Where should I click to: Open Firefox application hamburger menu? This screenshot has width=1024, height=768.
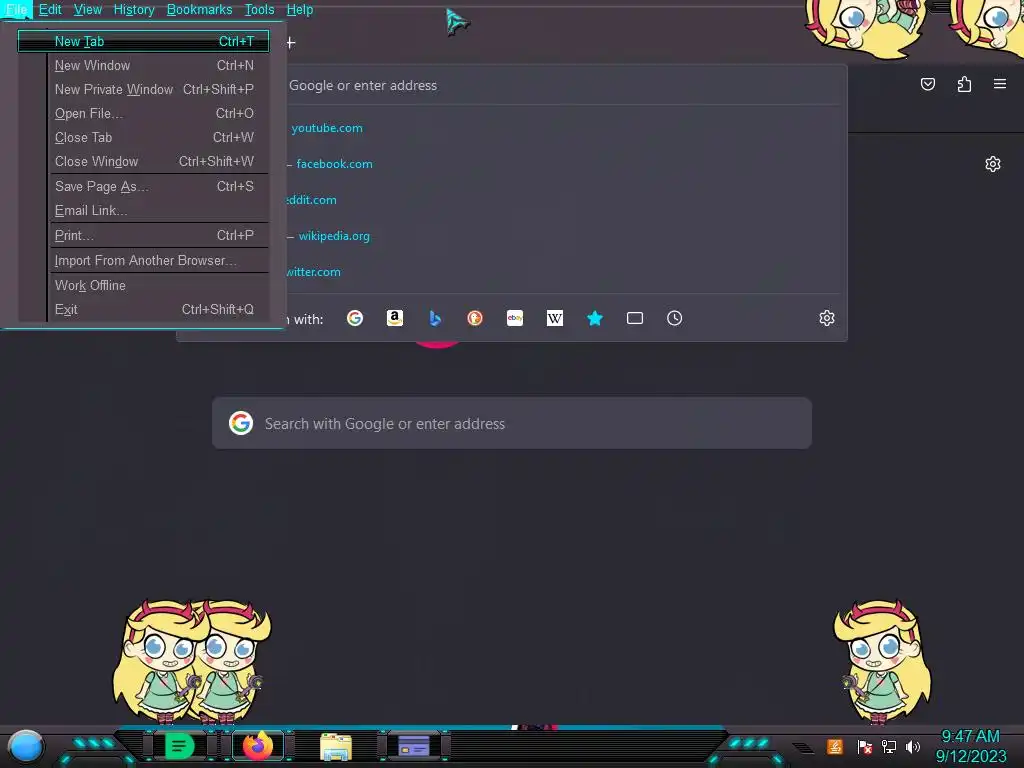coord(1000,84)
